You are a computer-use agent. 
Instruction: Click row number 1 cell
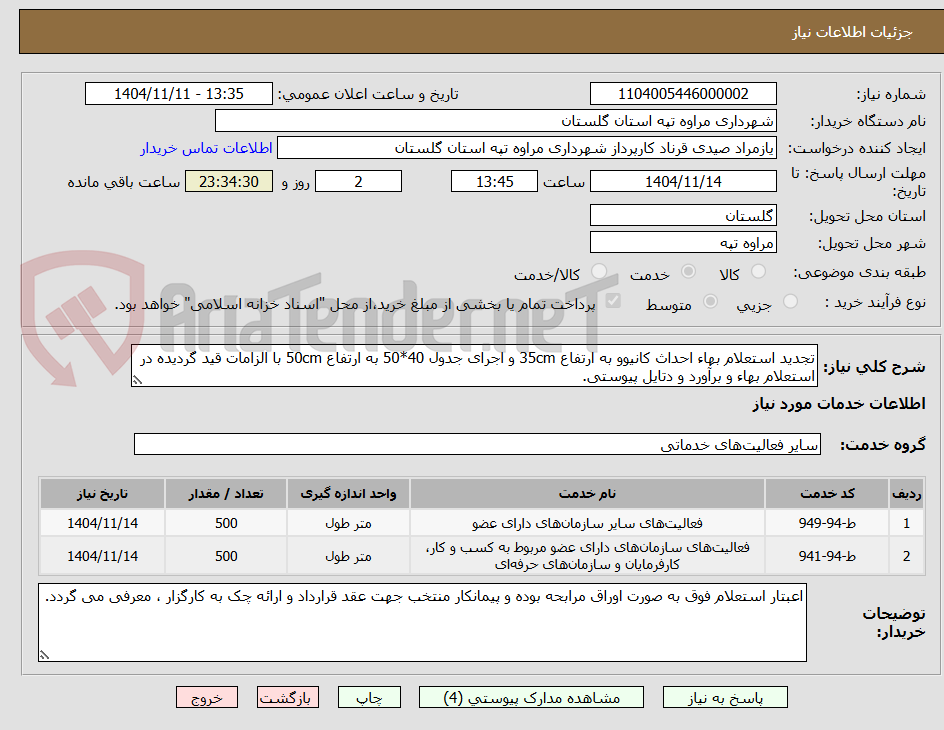click(x=907, y=523)
